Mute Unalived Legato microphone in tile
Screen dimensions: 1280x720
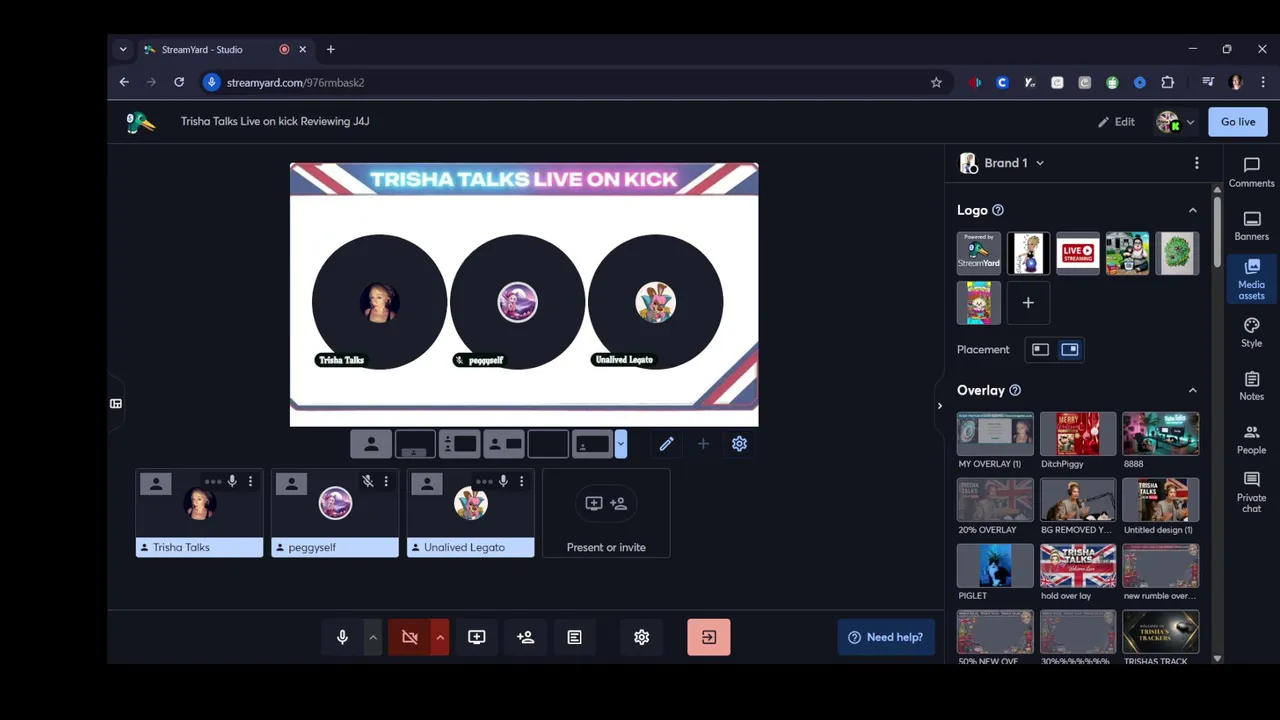(x=504, y=482)
